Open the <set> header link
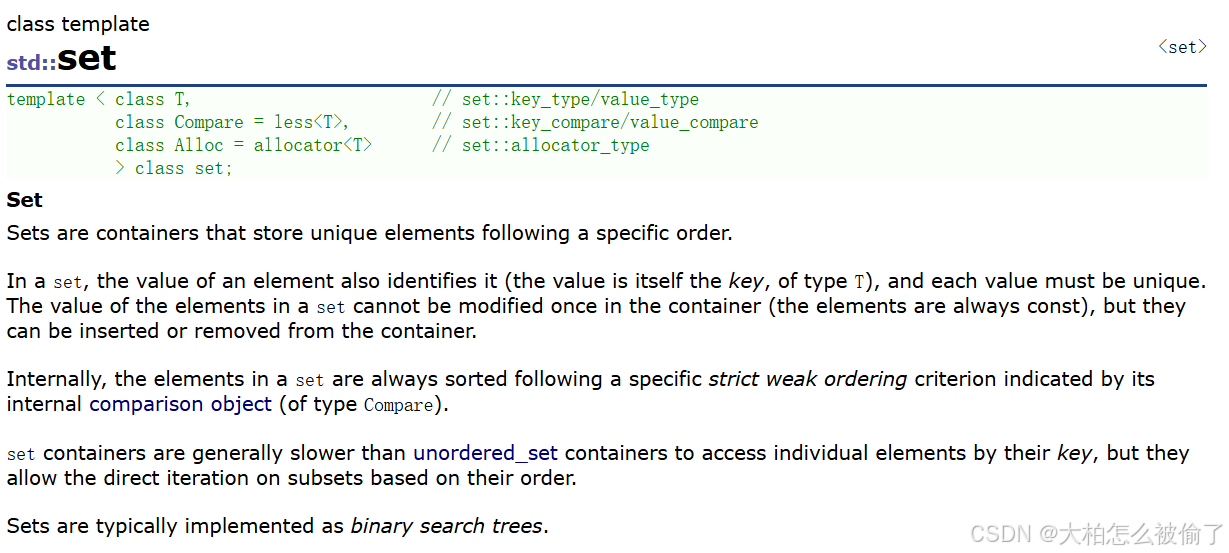The width and height of the screenshot is (1229, 553). click(1182, 47)
